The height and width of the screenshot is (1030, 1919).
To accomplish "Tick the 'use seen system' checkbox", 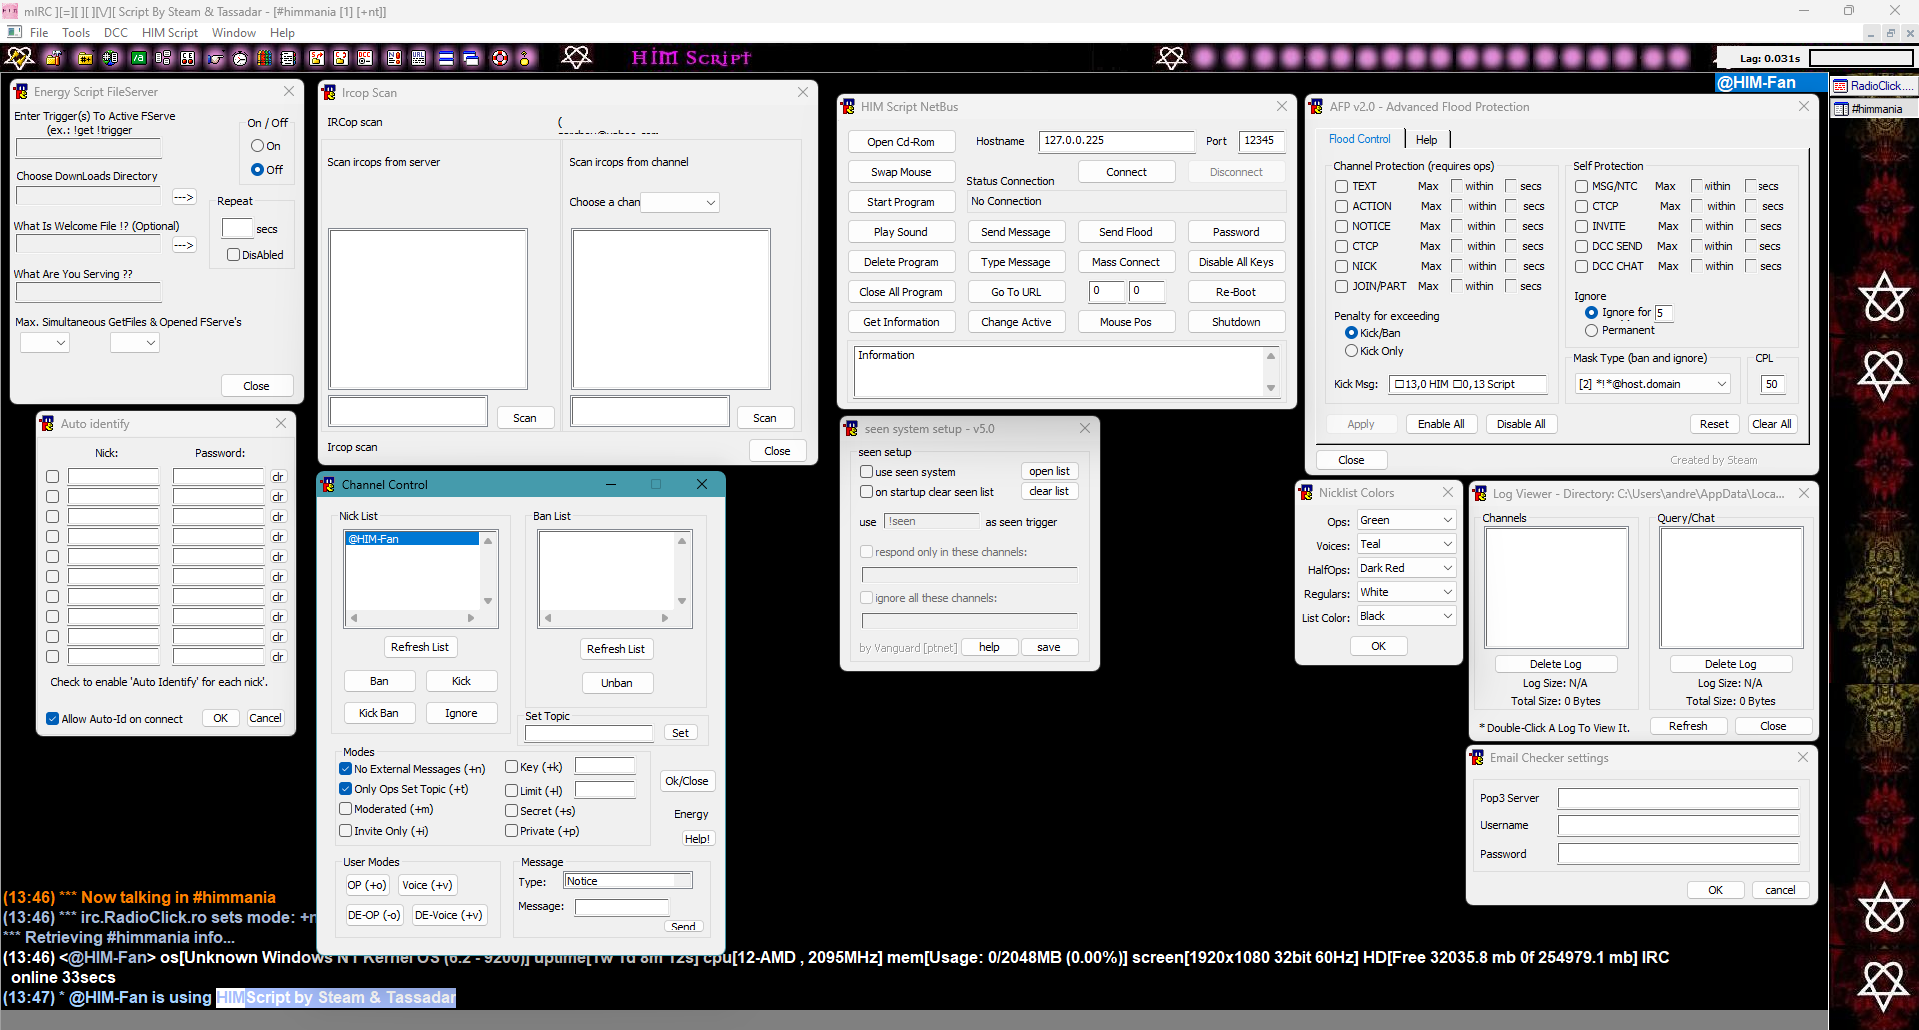I will click(866, 472).
